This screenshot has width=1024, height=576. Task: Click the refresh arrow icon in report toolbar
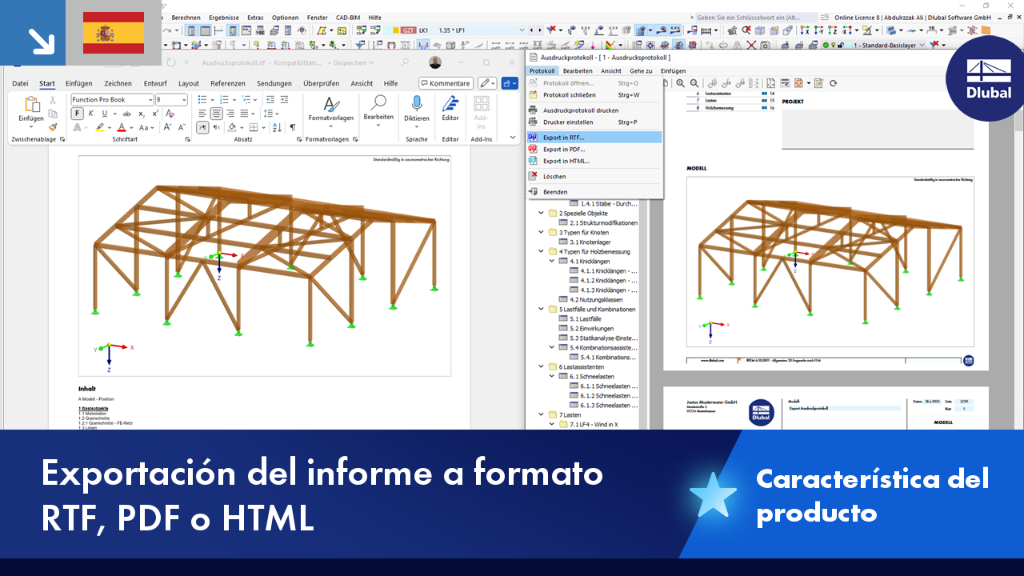point(833,83)
